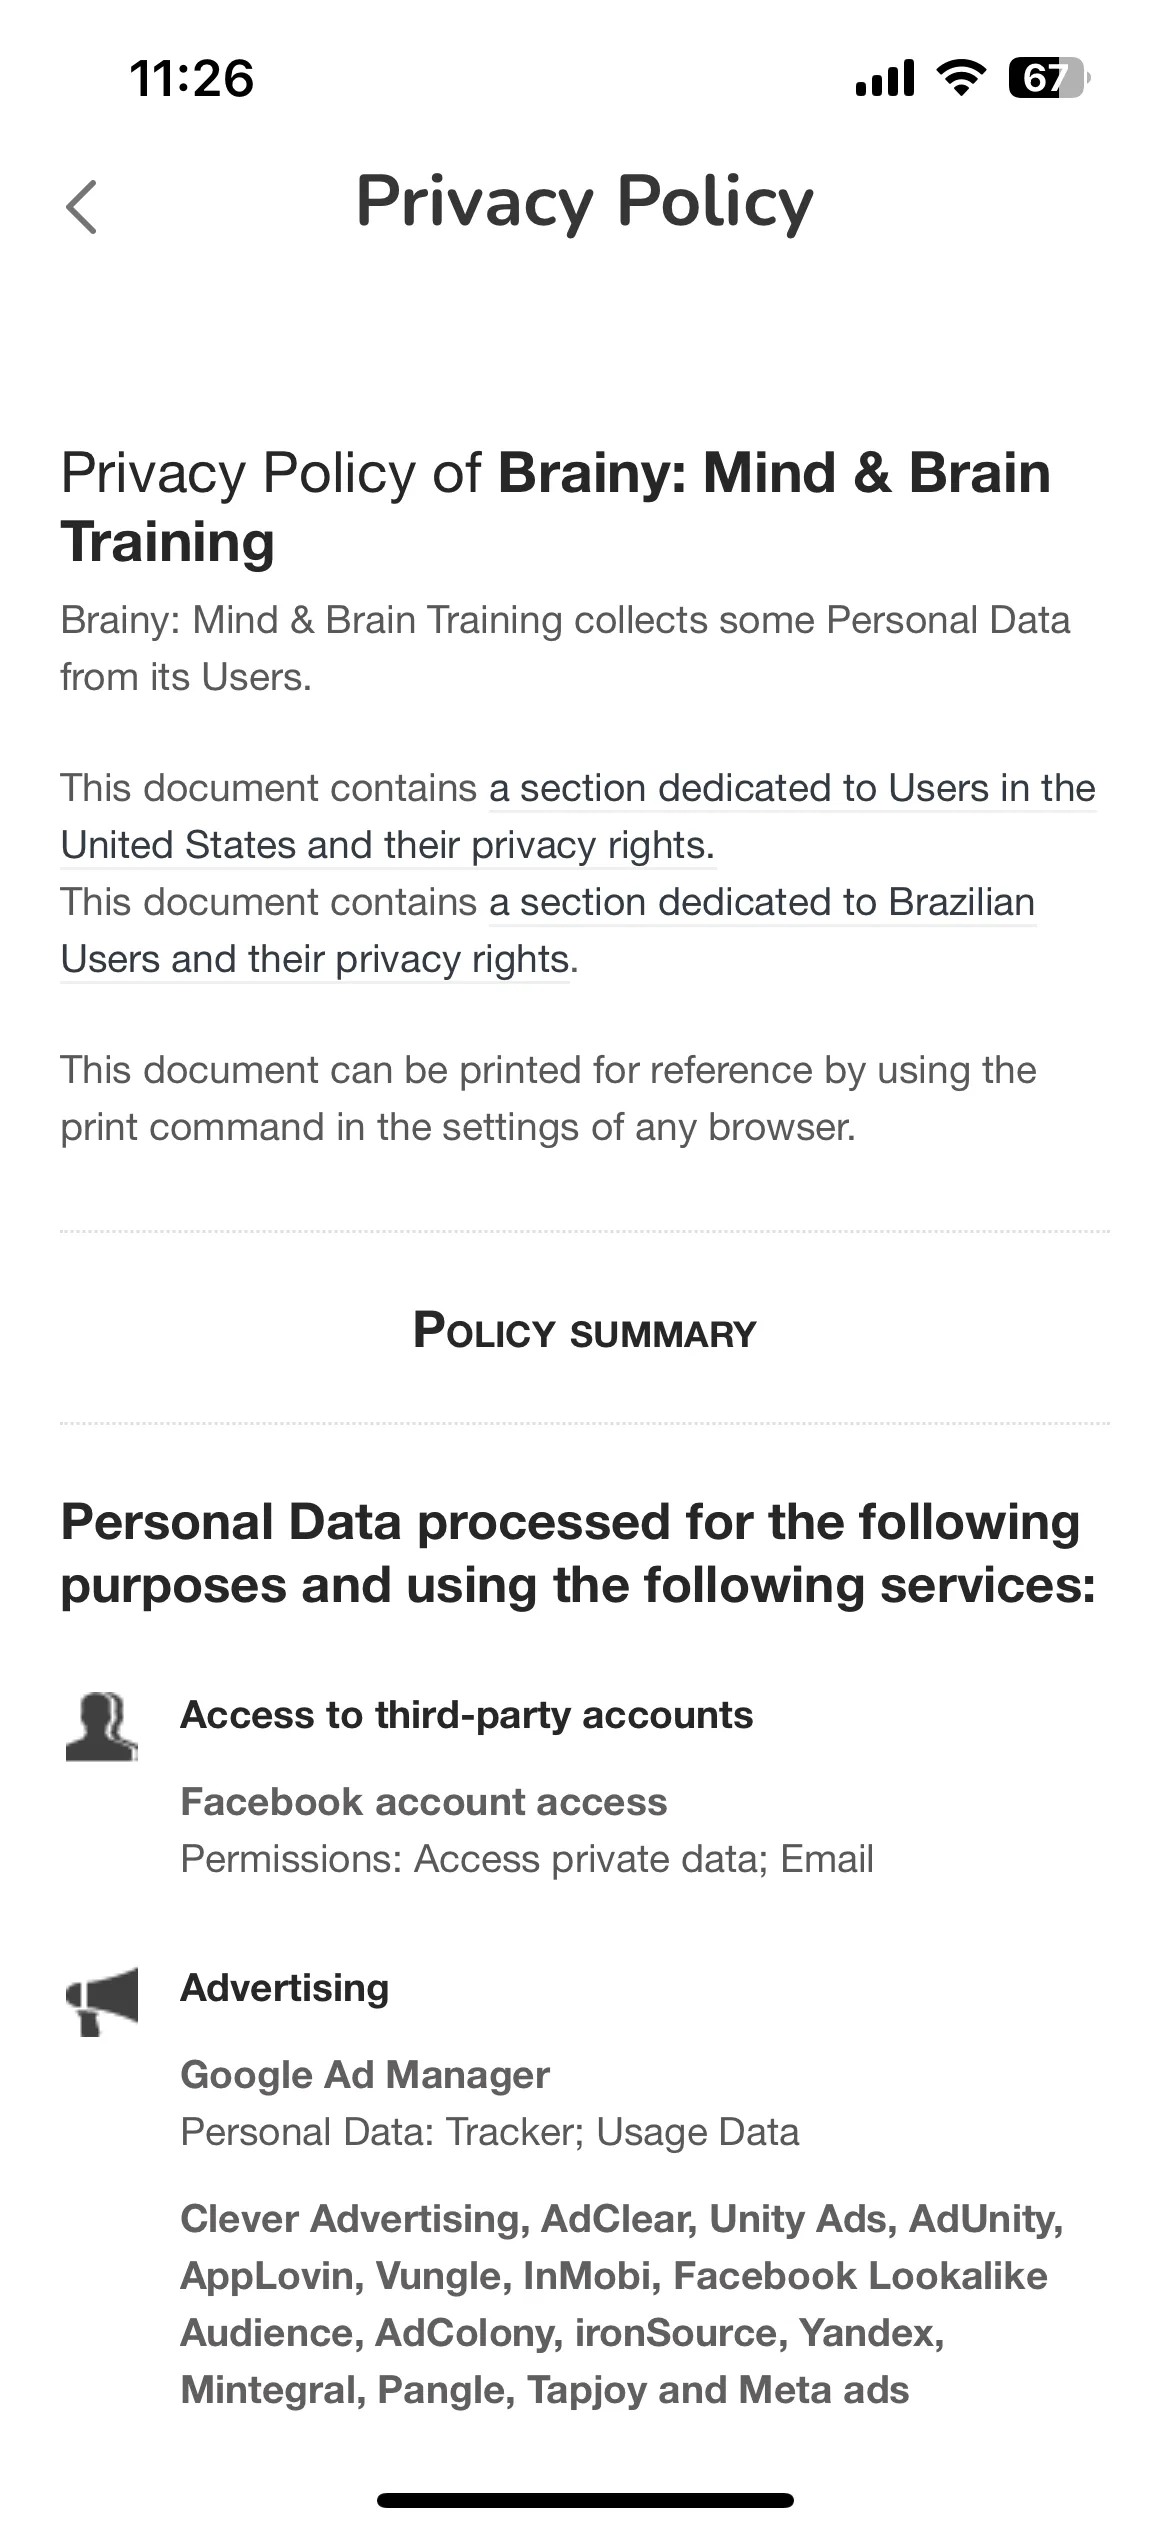Expand the Advertising section heading

click(284, 1988)
